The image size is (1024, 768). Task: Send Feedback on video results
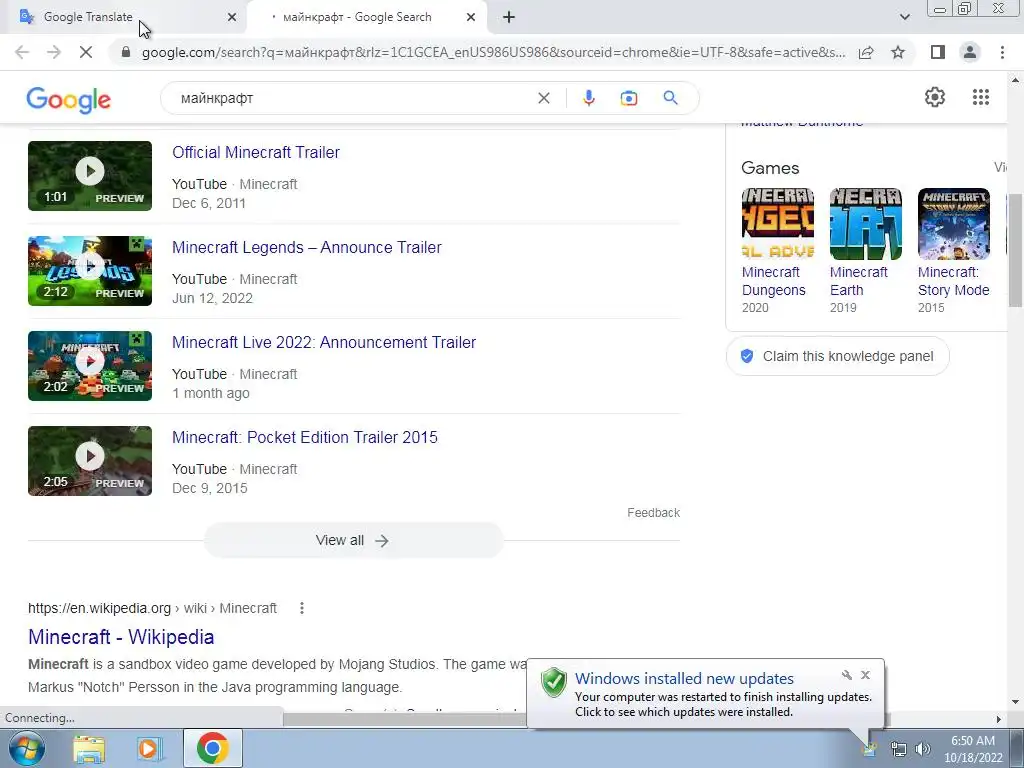pos(653,513)
